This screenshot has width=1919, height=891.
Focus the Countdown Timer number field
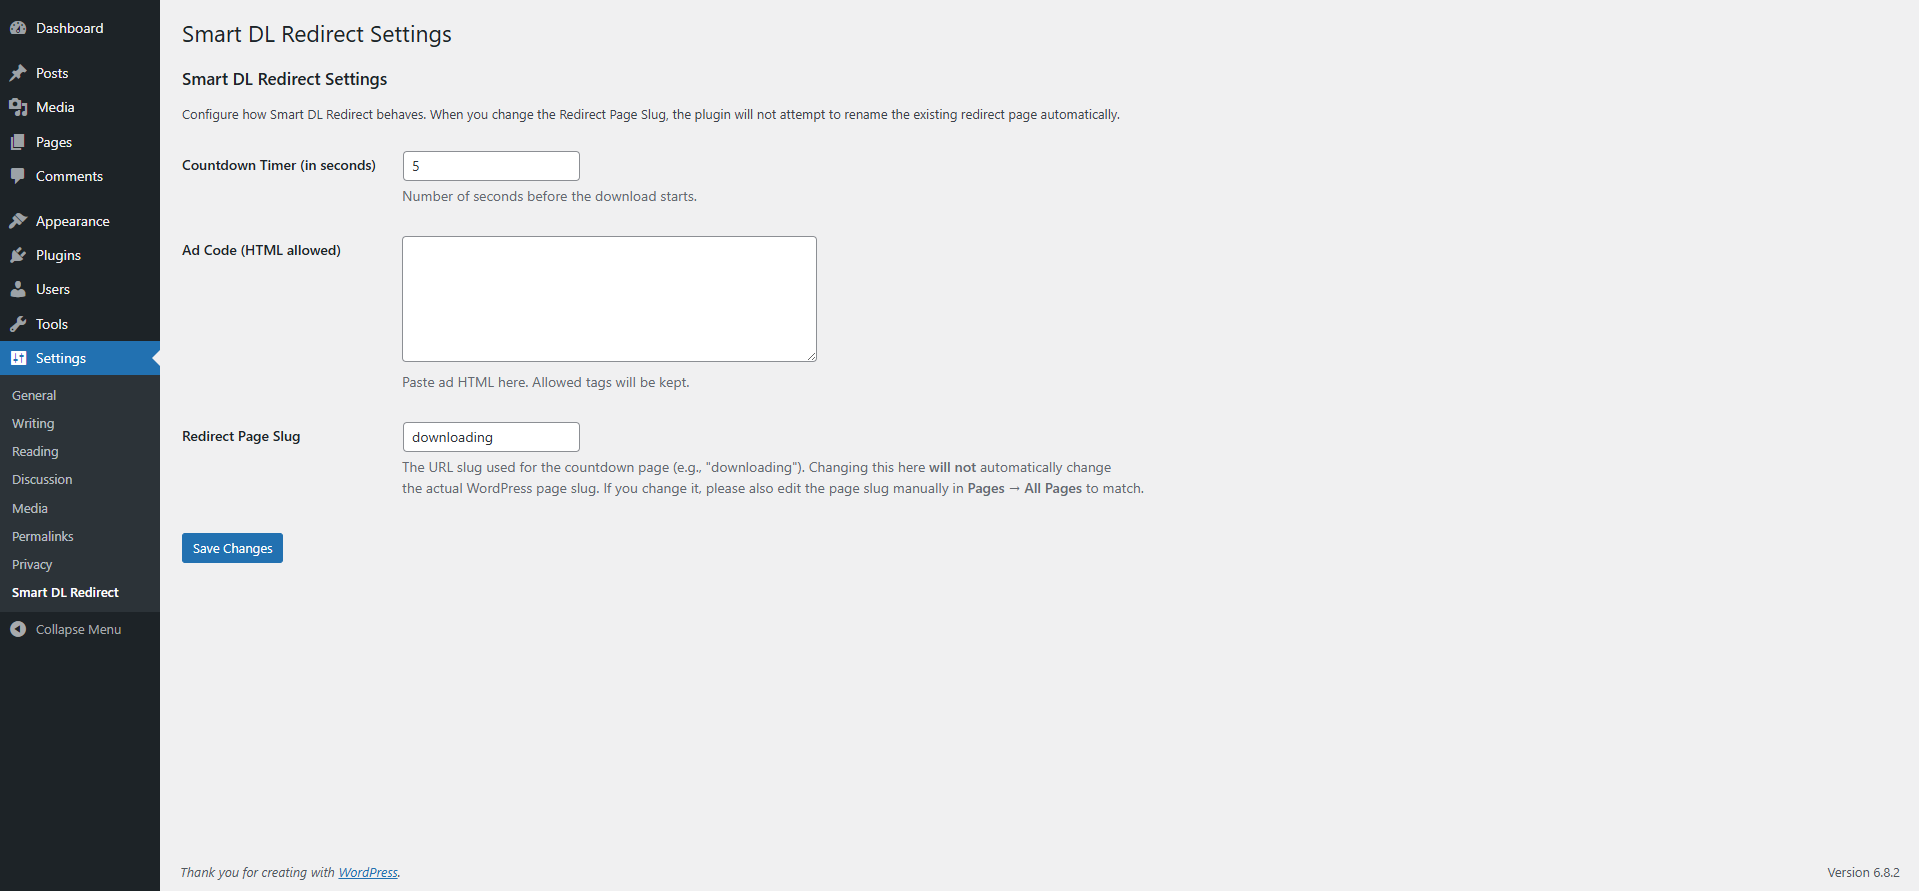point(491,166)
